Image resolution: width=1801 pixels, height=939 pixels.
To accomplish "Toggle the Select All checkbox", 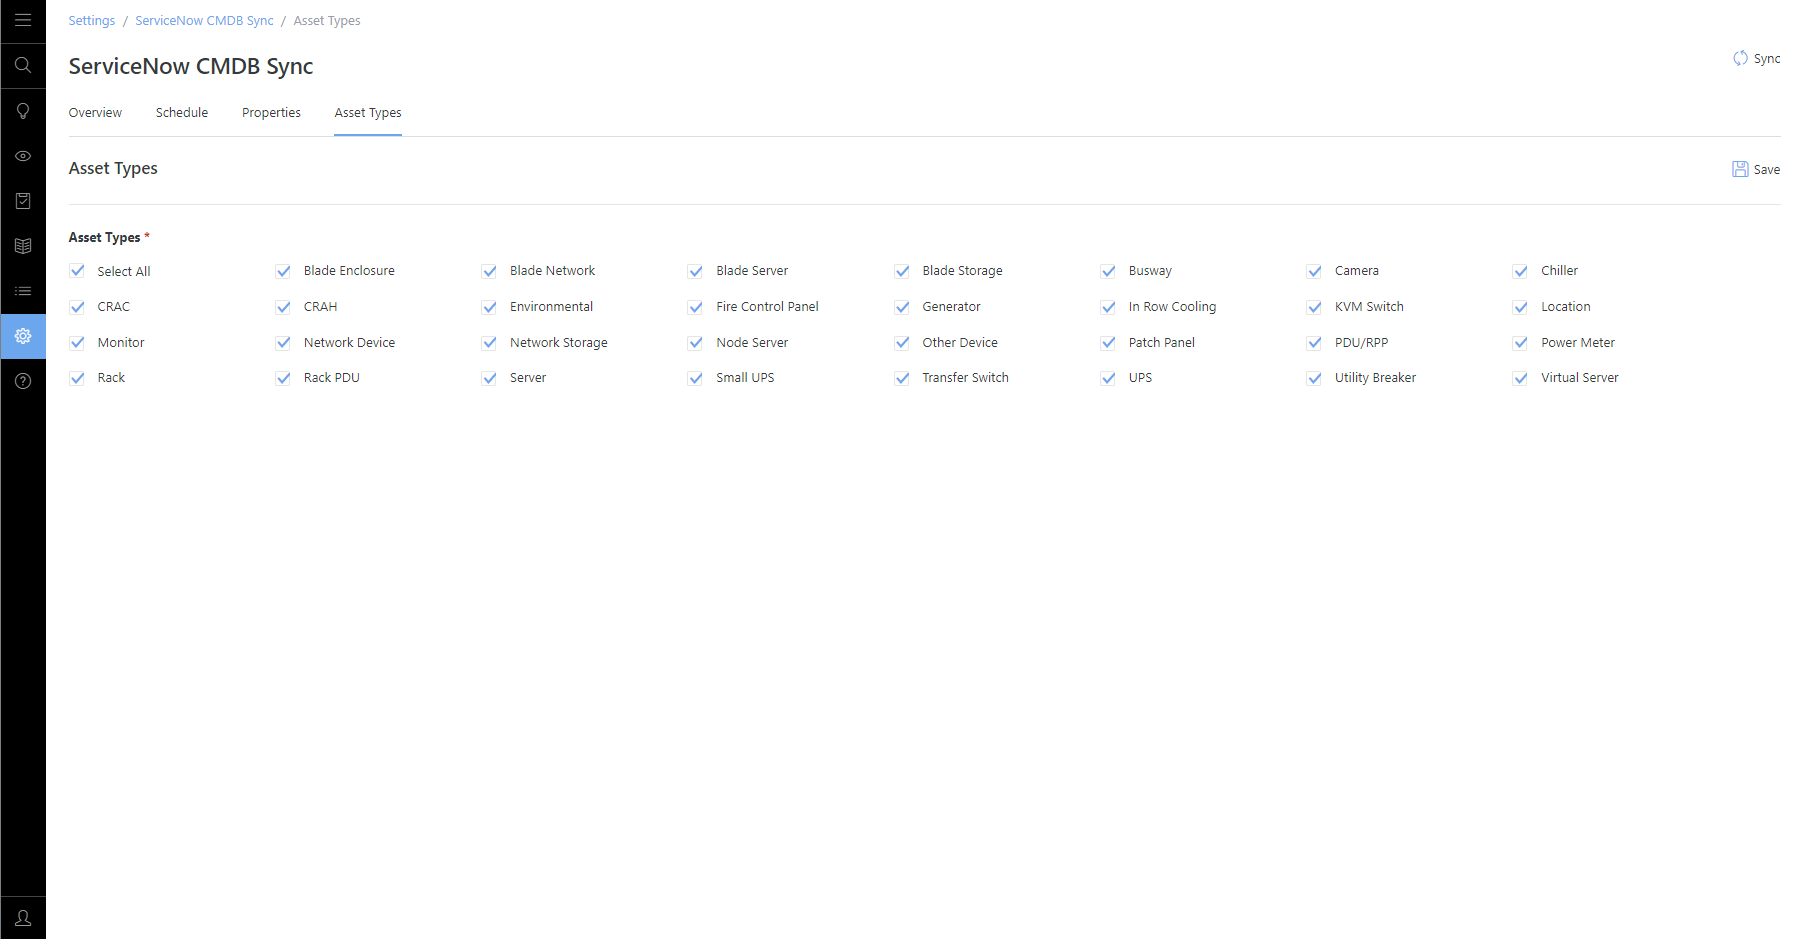I will [x=77, y=271].
